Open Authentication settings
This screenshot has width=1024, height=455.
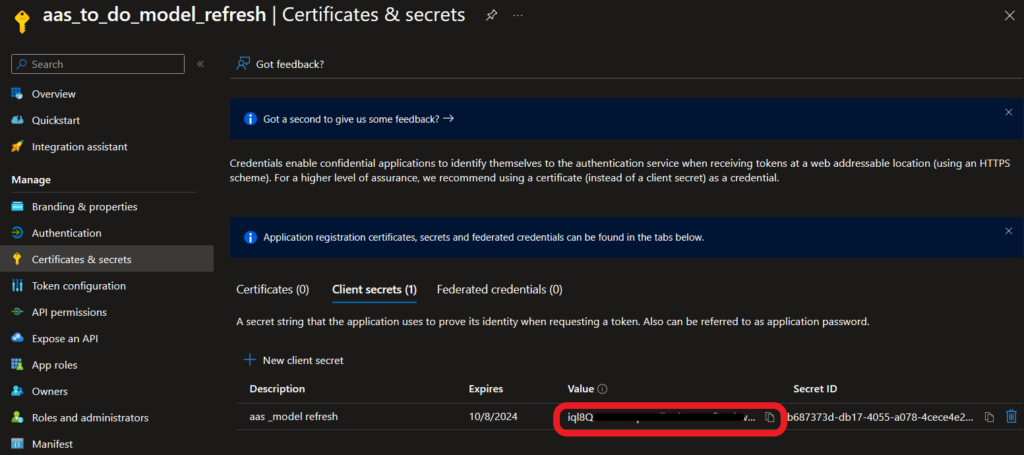coord(67,233)
